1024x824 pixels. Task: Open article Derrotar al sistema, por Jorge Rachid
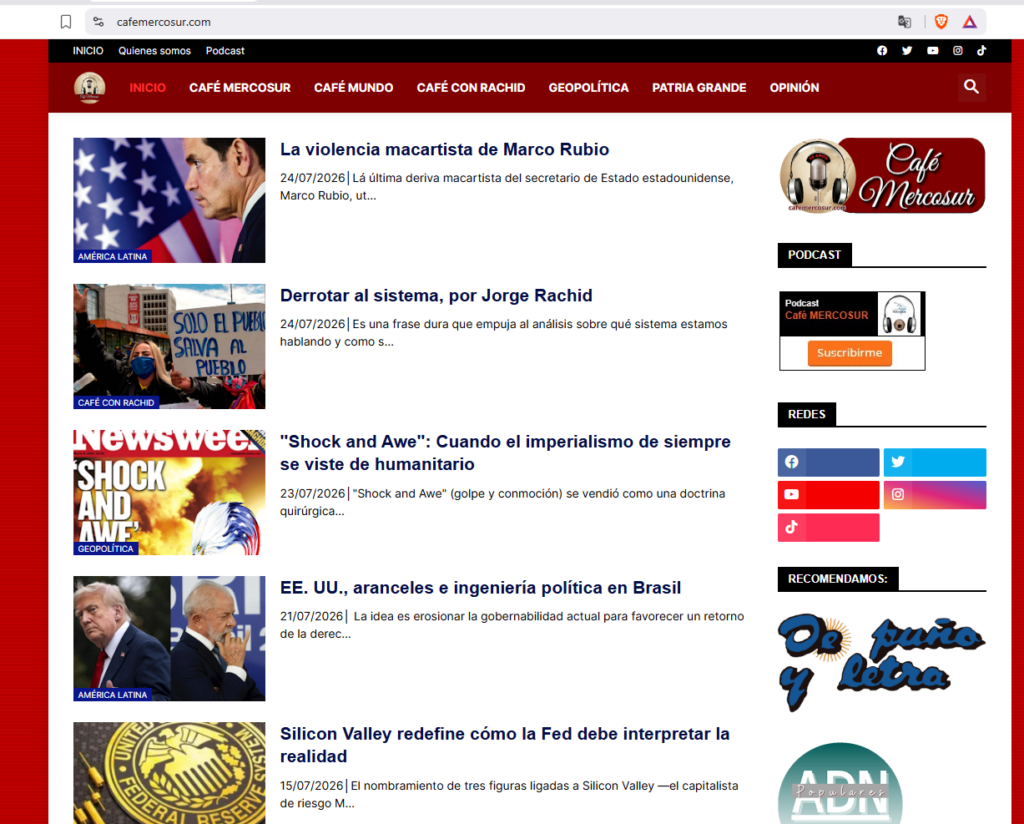[x=436, y=296]
